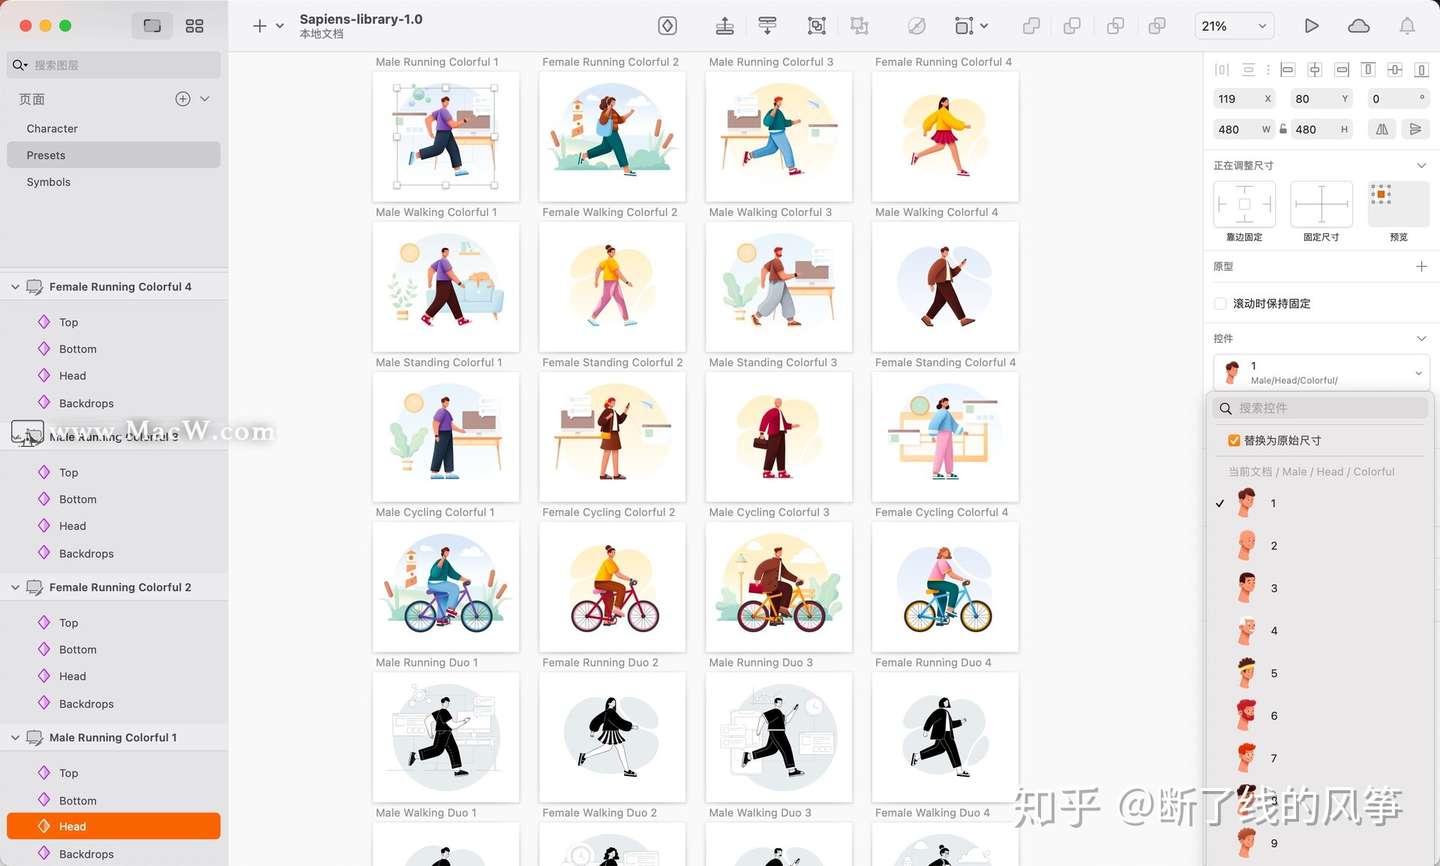1440x866 pixels.
Task: Open the cloud sync icon in toolbar
Action: [x=1358, y=26]
